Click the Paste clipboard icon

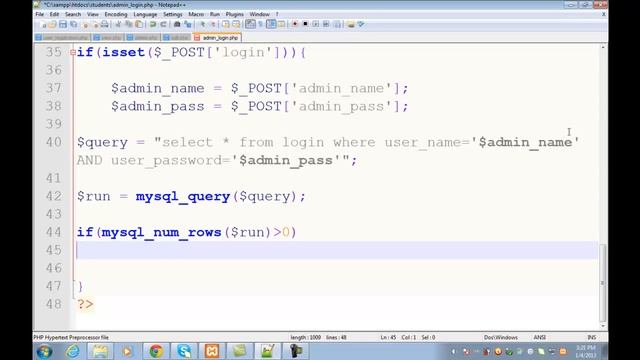click(139, 24)
